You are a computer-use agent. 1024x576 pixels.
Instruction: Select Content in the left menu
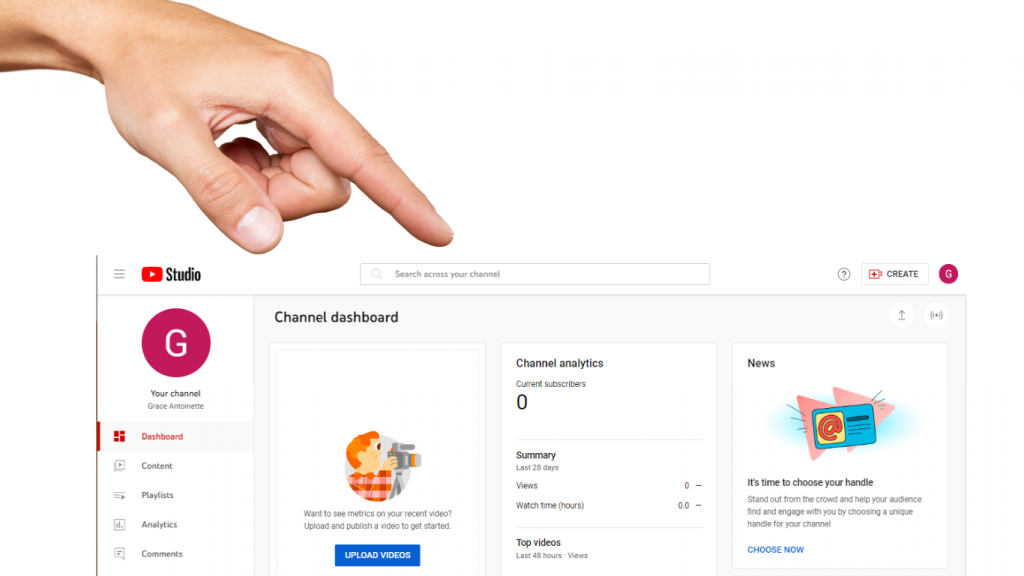[157, 466]
